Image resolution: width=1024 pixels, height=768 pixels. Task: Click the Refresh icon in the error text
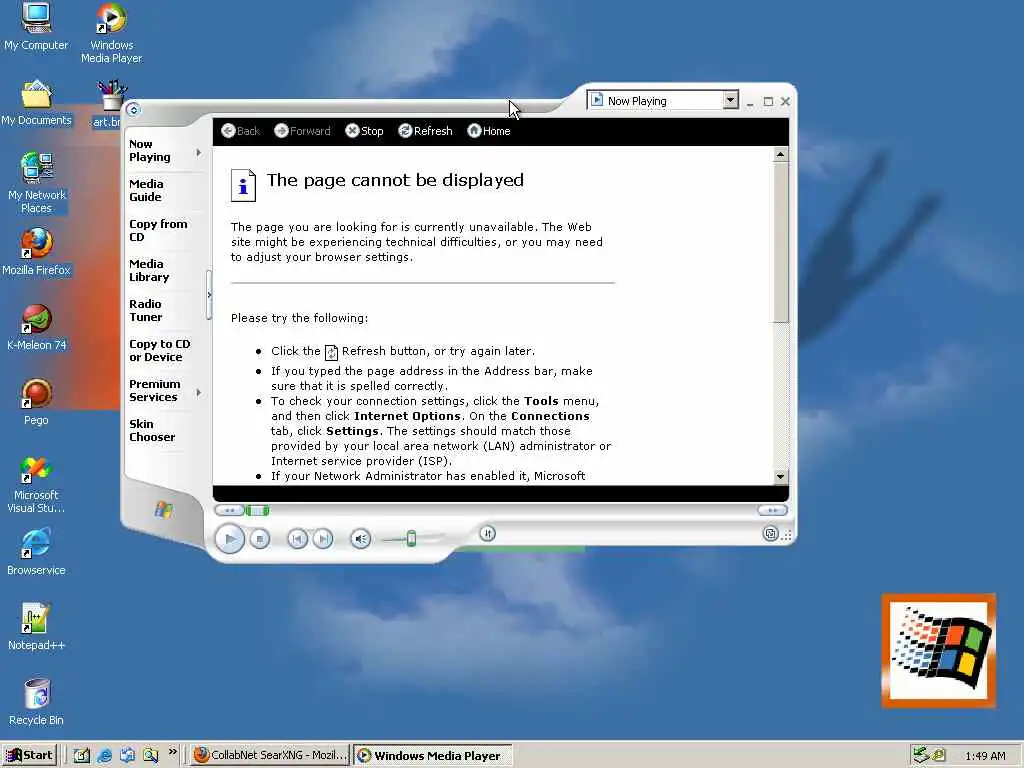[332, 352]
